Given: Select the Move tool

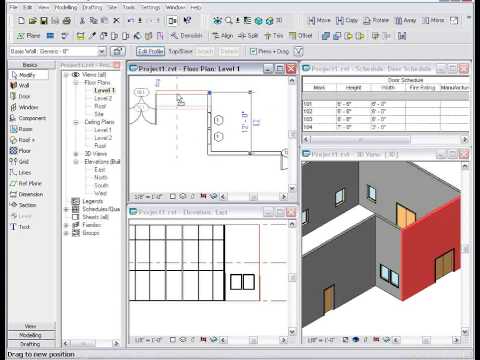Looking at the screenshot, I should [x=319, y=21].
